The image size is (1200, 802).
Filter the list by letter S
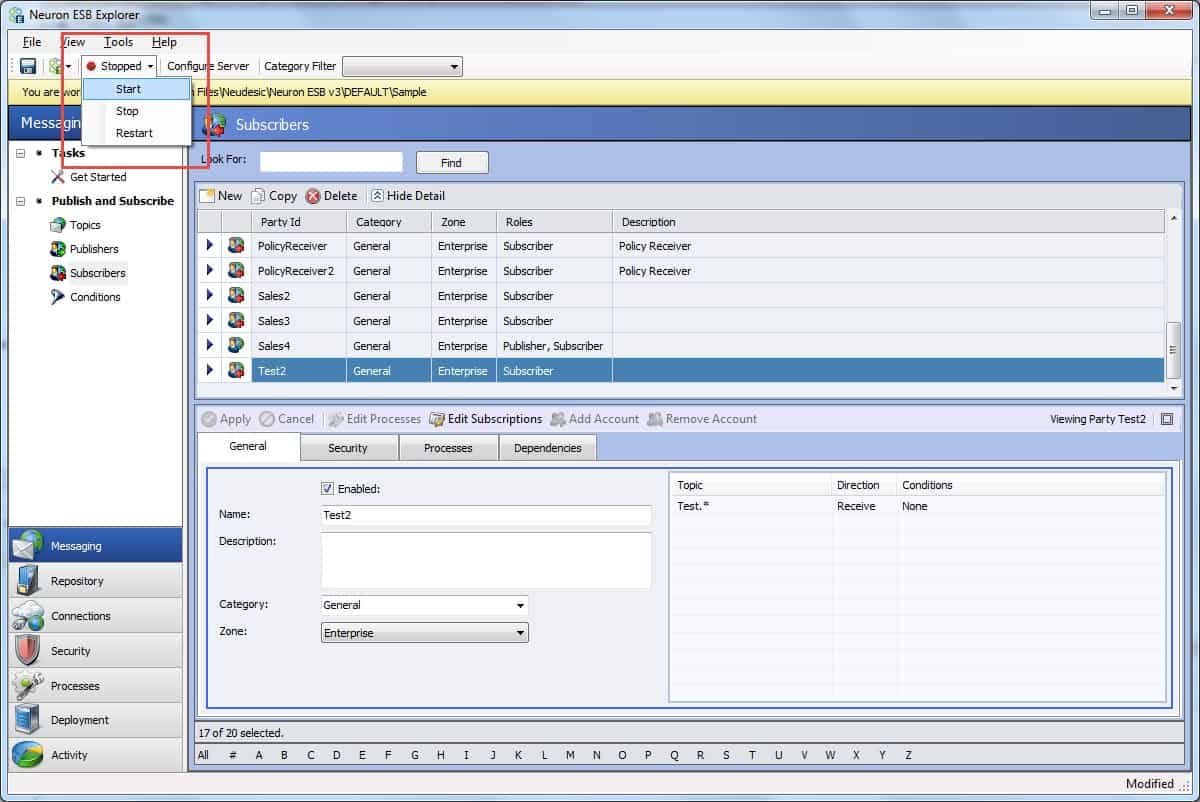point(726,755)
